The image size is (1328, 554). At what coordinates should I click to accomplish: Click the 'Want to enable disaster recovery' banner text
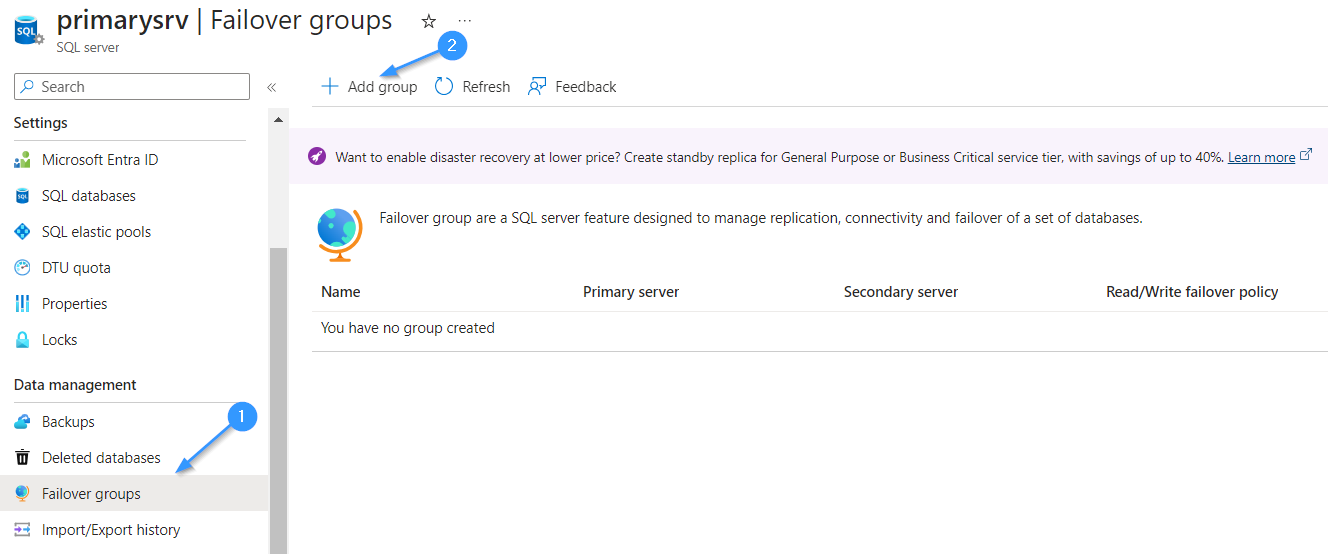pyautogui.click(x=779, y=157)
